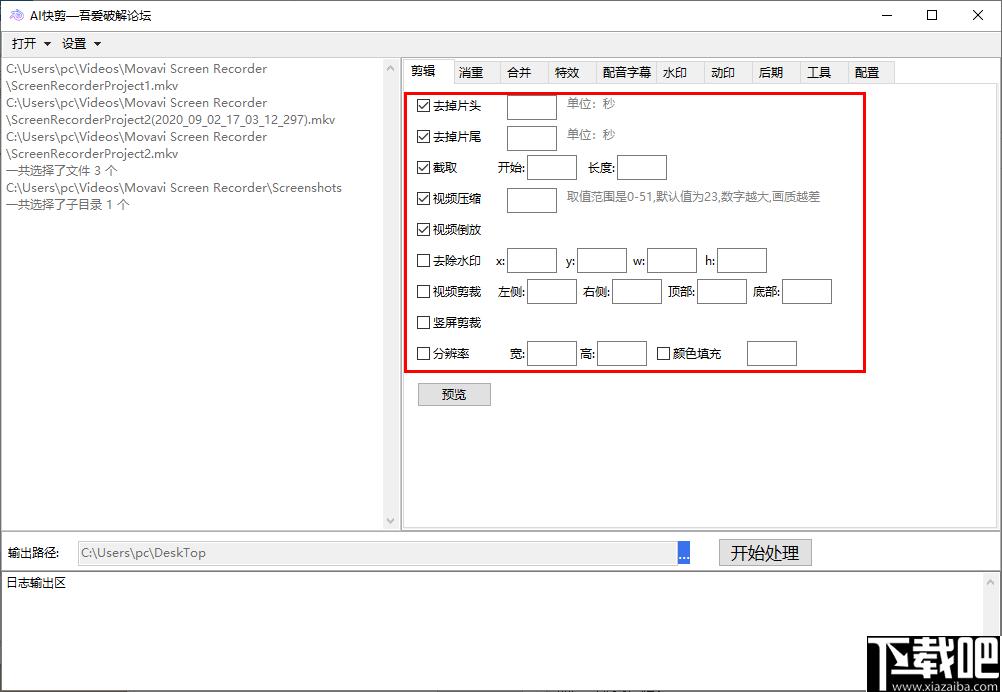Enable the 去除水印 checkbox
The image size is (1002, 692).
point(423,261)
